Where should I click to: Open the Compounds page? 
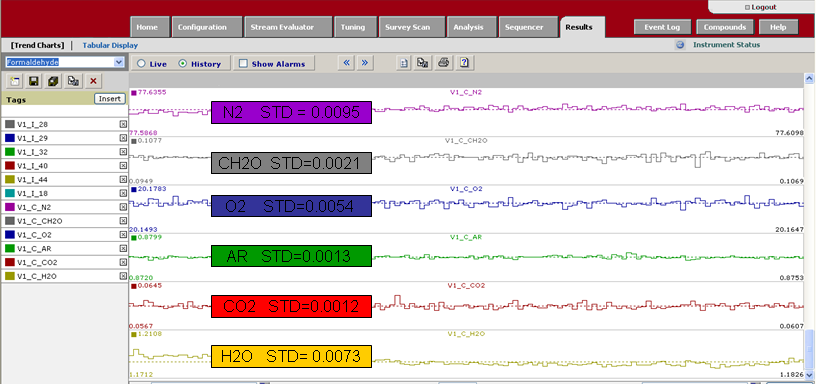[724, 27]
